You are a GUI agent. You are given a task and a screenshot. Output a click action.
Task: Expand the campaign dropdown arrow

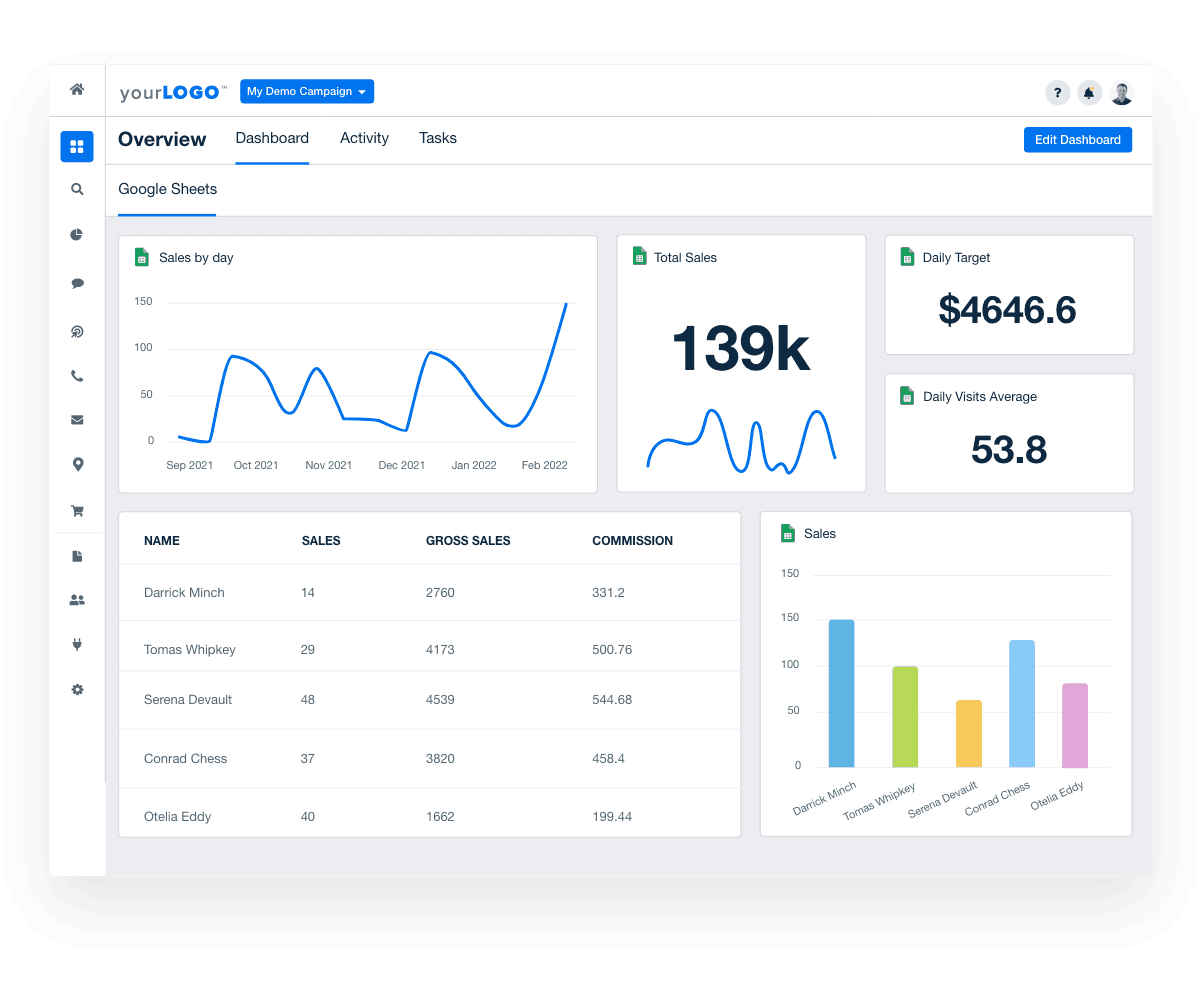click(364, 91)
